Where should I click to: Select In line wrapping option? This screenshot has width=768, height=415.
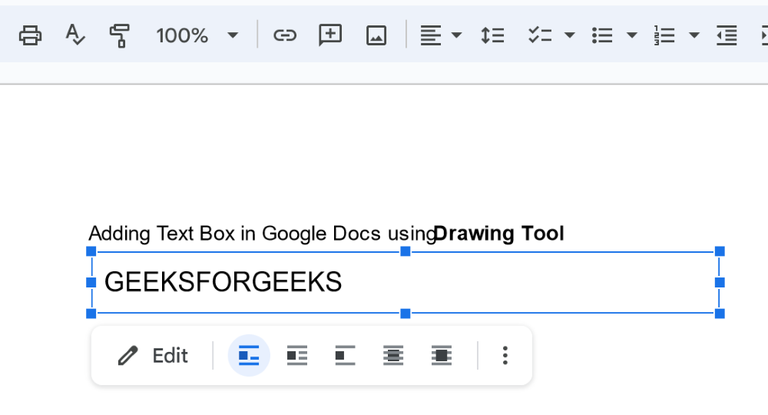coord(249,356)
